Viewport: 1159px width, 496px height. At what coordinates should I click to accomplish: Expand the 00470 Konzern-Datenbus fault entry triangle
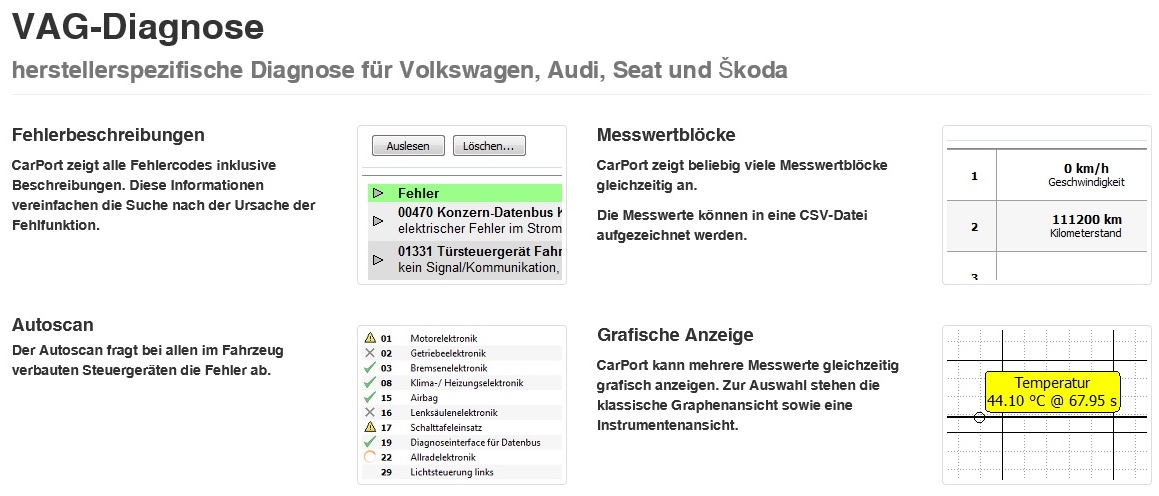[378, 220]
